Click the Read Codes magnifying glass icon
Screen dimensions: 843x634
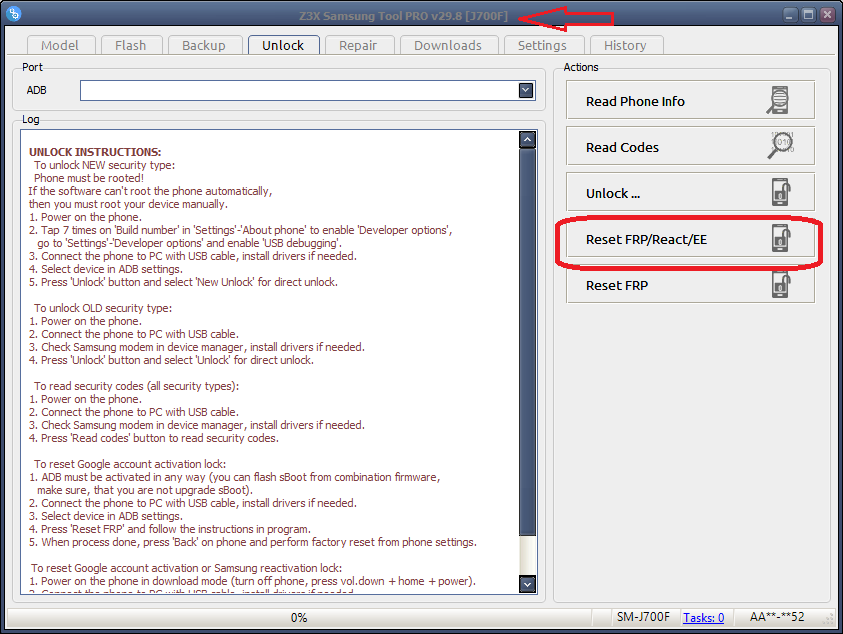tap(781, 145)
